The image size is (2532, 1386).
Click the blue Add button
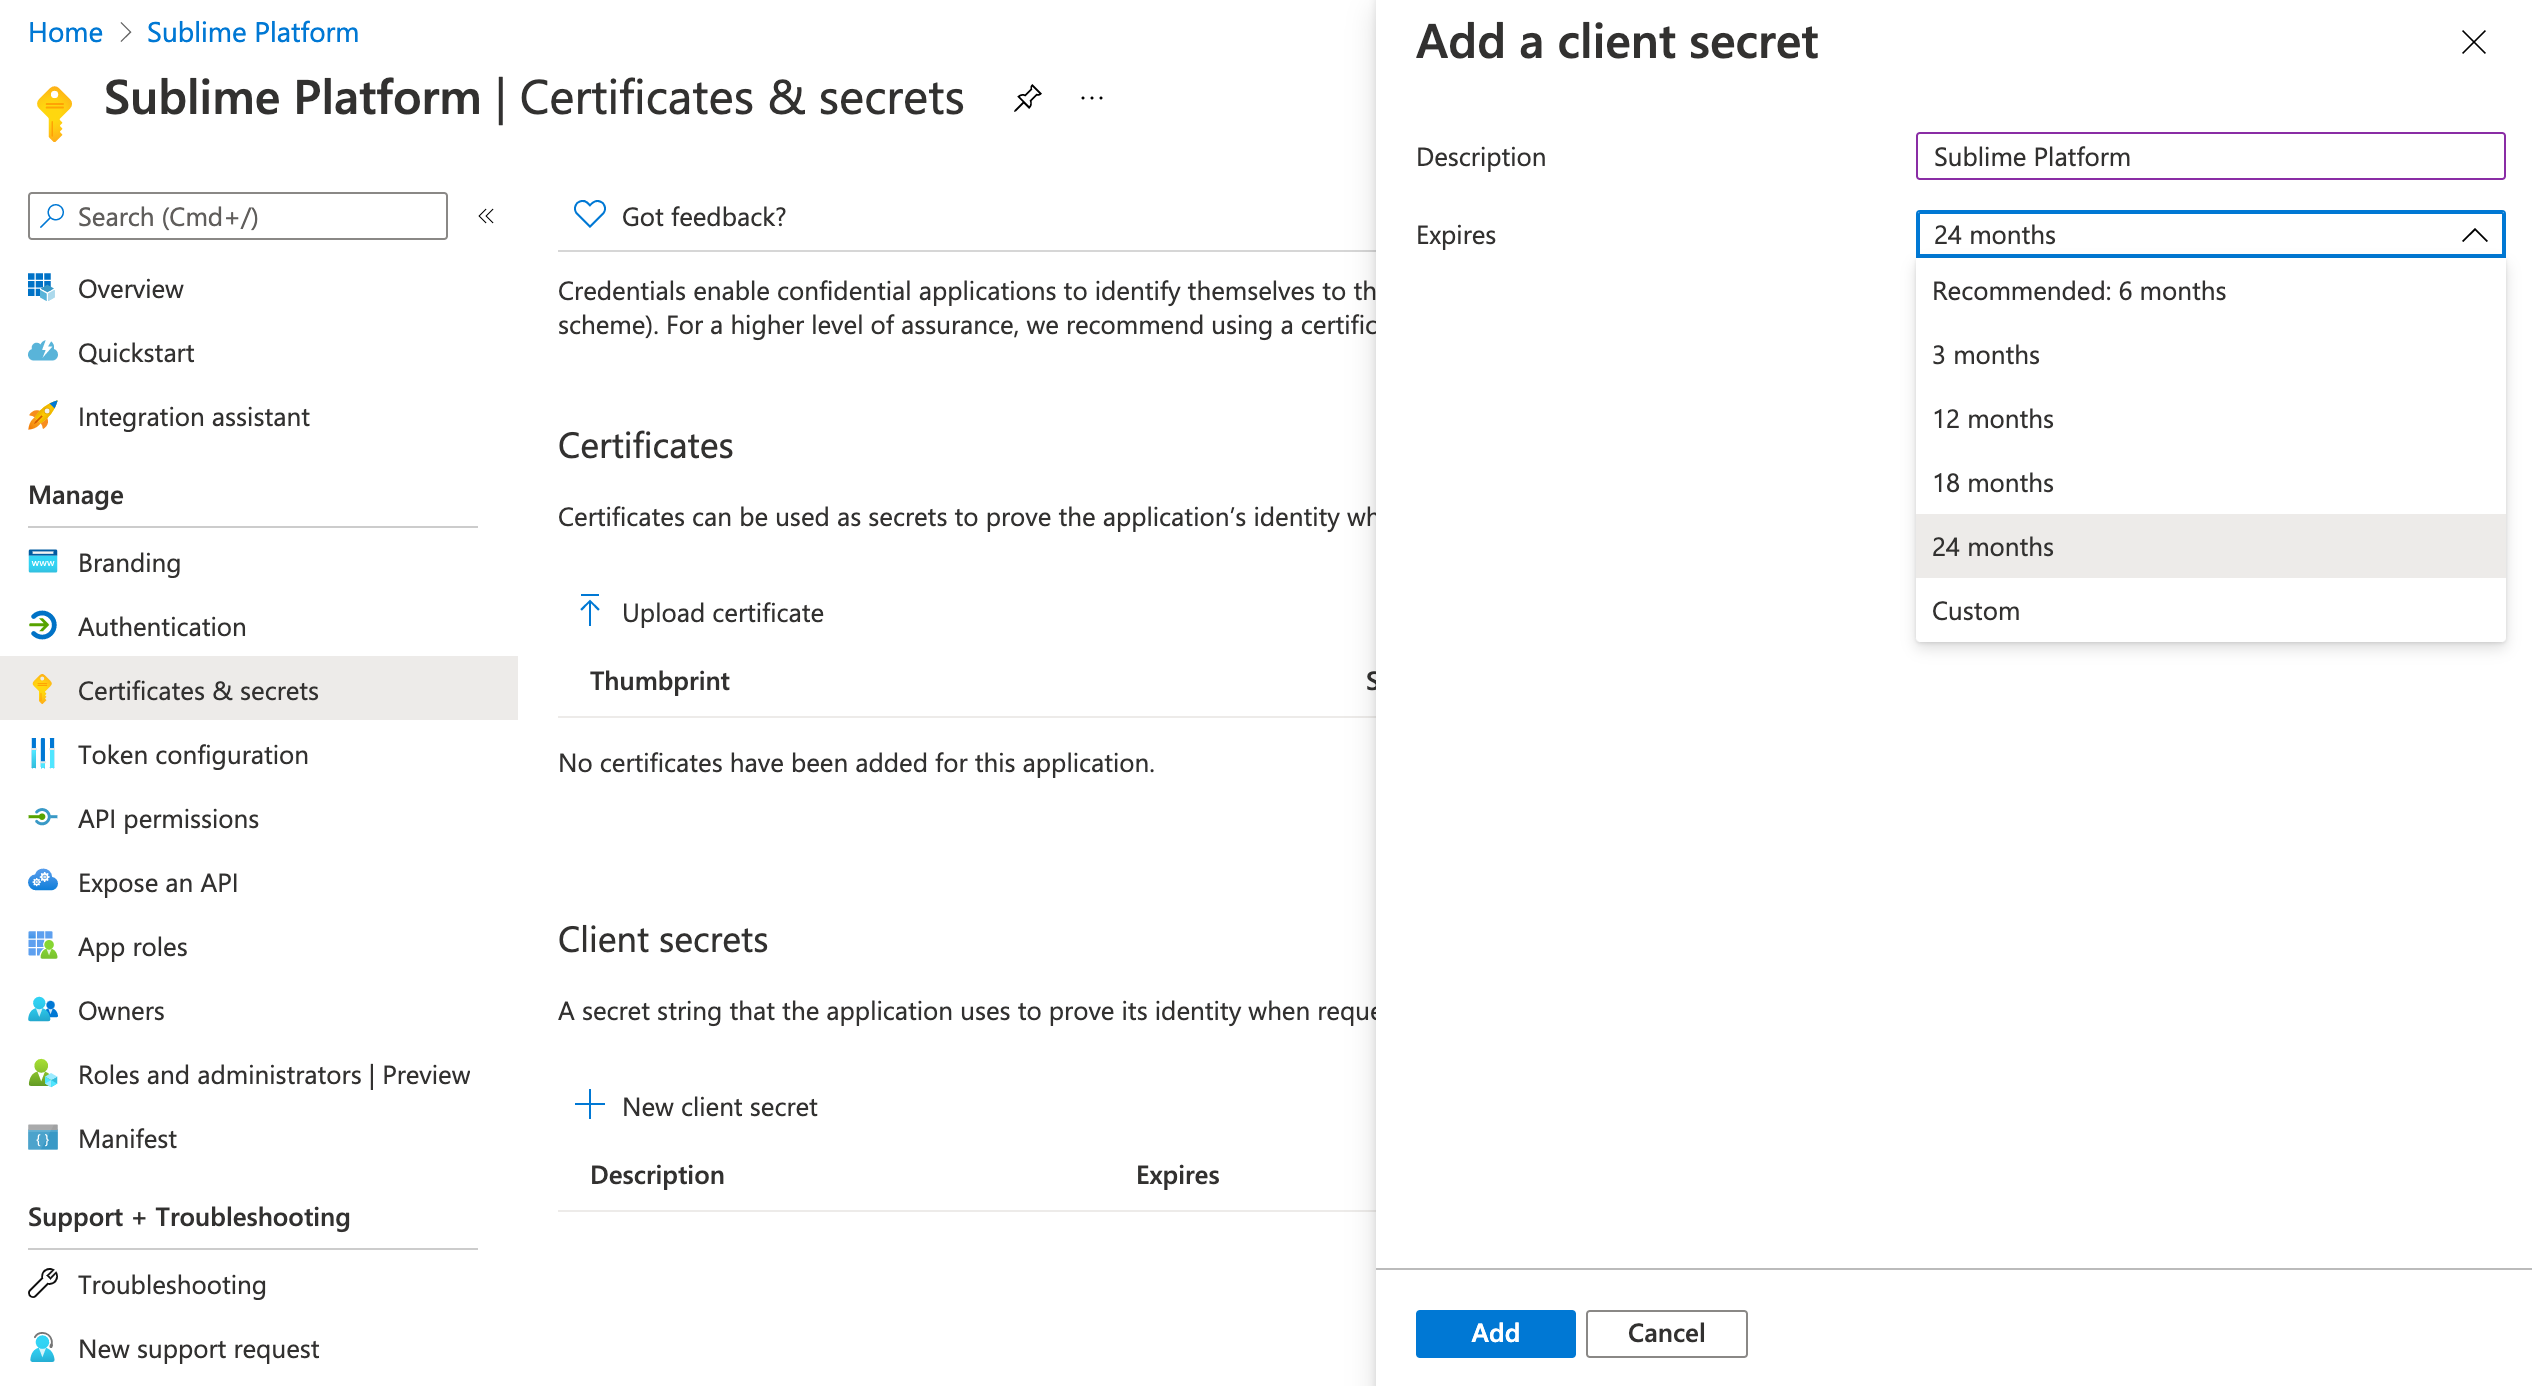pyautogui.click(x=1494, y=1333)
